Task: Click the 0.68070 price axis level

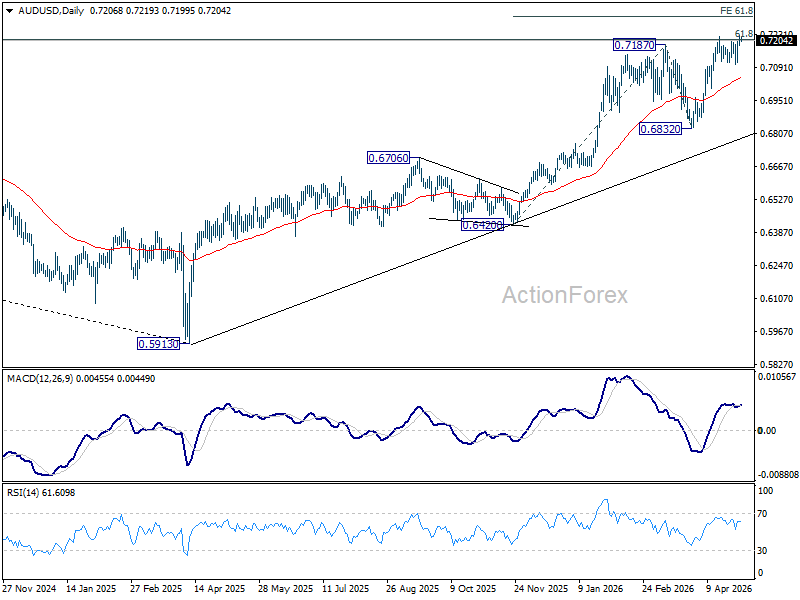Action: coord(777,134)
